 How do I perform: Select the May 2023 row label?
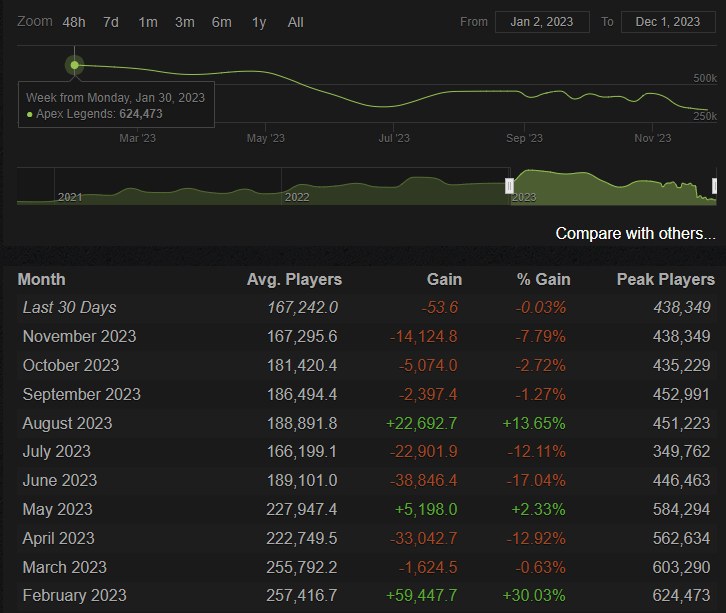click(57, 510)
